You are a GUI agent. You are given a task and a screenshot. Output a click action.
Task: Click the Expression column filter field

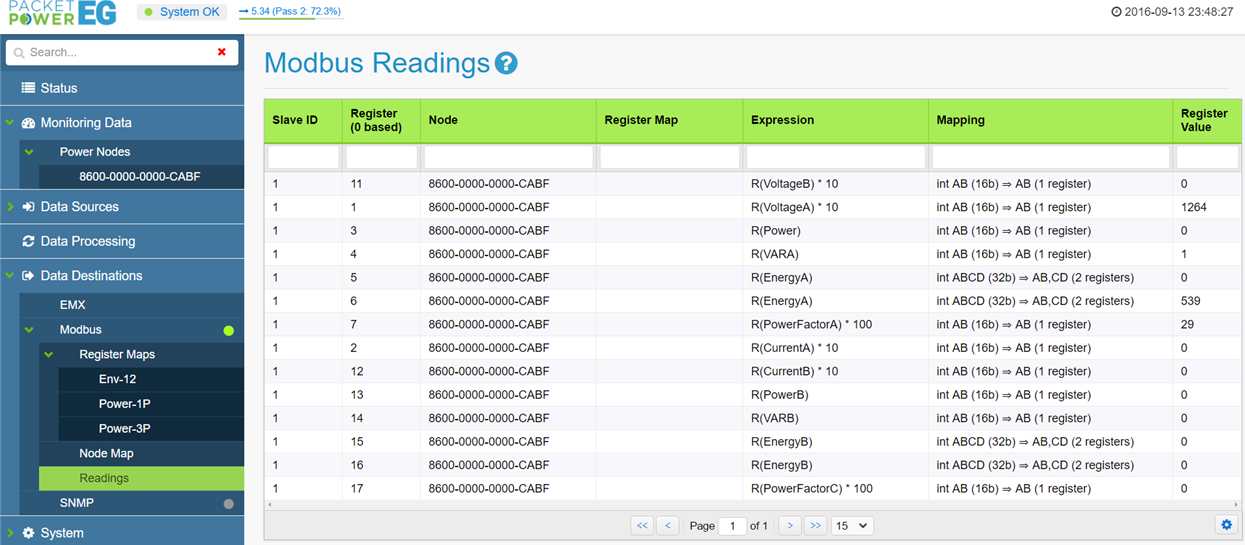tap(835, 157)
